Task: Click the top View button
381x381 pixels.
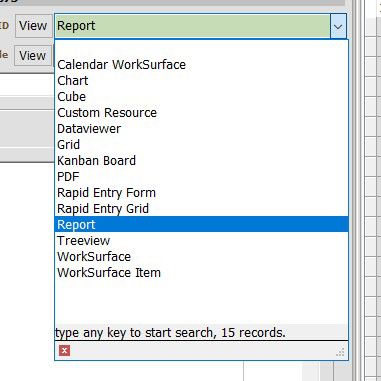Action: click(x=33, y=26)
